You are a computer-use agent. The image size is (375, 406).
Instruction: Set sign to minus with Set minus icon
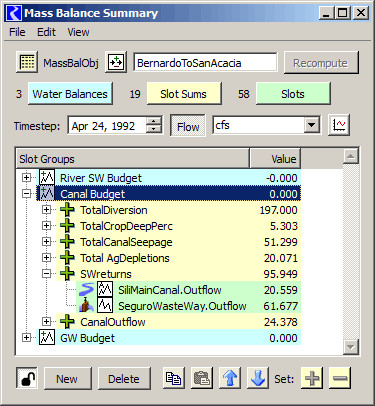340,378
